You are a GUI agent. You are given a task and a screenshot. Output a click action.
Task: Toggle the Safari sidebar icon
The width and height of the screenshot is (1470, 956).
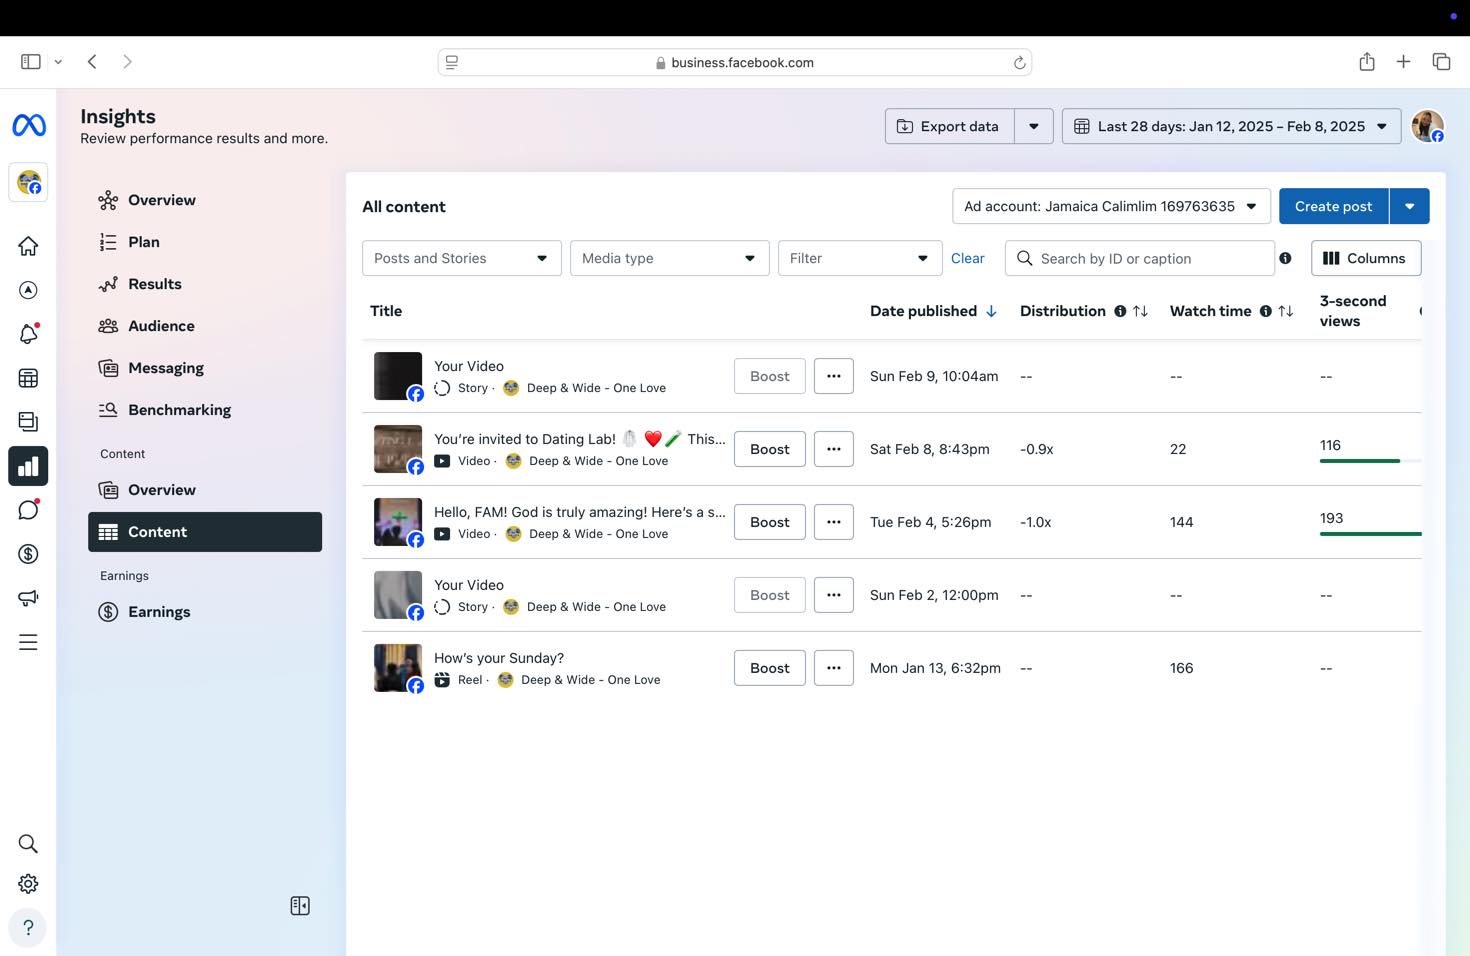[30, 61]
